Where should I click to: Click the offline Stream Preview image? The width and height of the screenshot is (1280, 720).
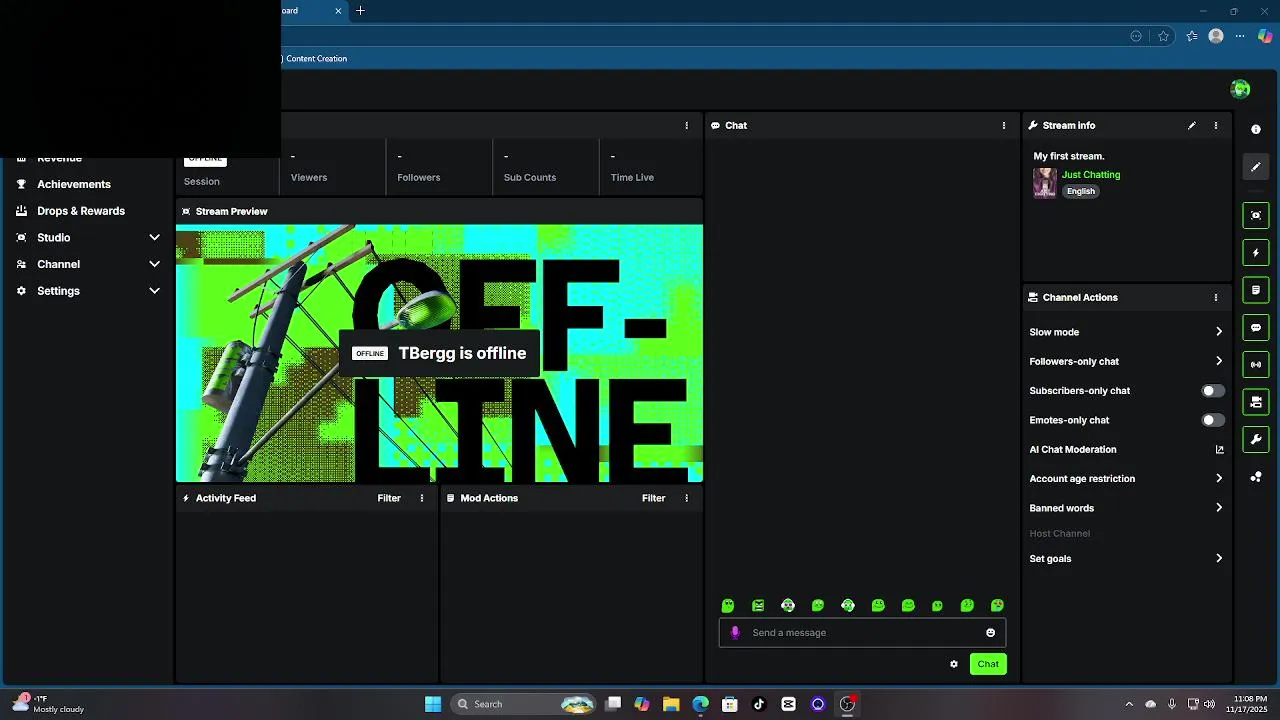(x=439, y=353)
